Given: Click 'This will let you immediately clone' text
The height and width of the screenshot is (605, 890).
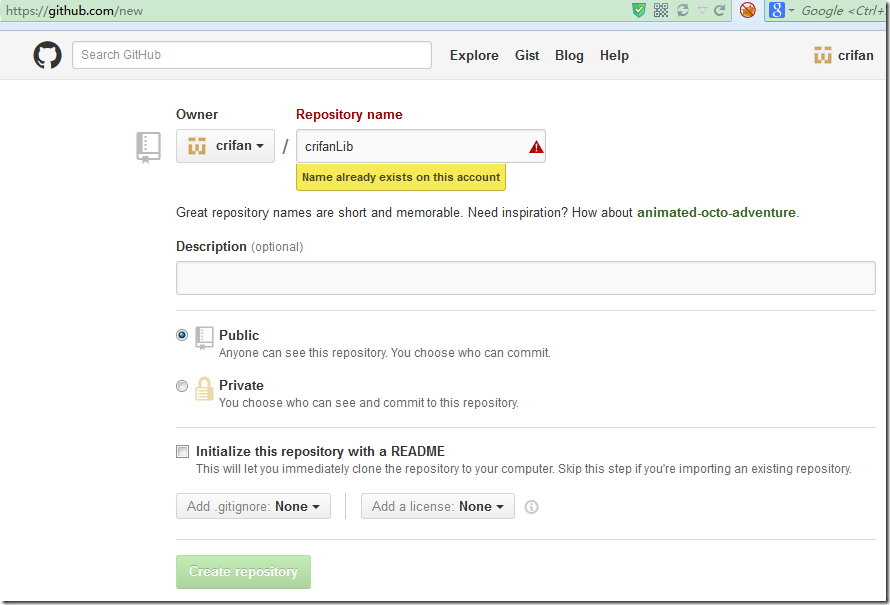Looking at the screenshot, I should (523, 469).
